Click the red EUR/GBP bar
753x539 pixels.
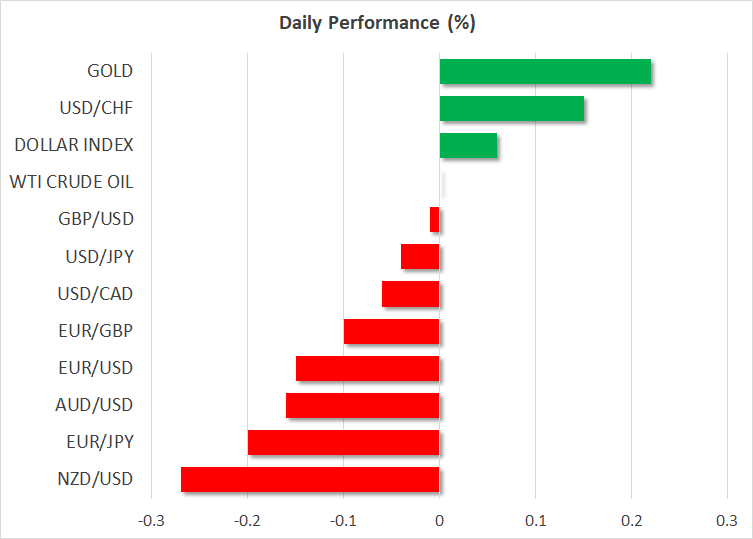tap(391, 331)
